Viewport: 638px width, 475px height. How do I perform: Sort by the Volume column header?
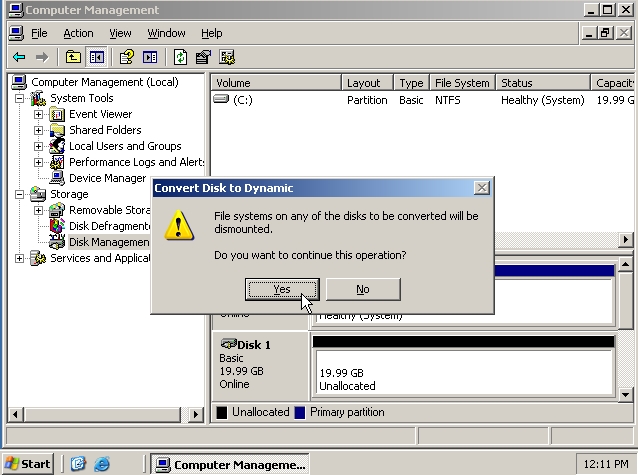tap(276, 83)
